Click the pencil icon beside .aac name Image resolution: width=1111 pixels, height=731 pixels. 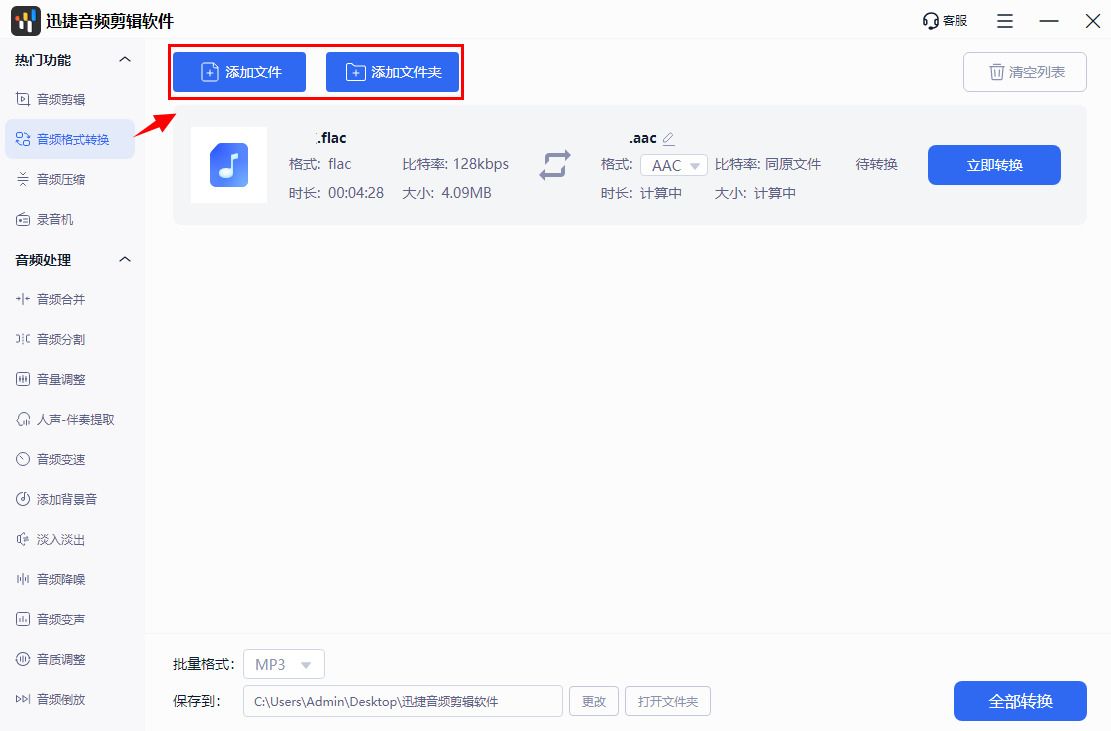click(x=668, y=139)
